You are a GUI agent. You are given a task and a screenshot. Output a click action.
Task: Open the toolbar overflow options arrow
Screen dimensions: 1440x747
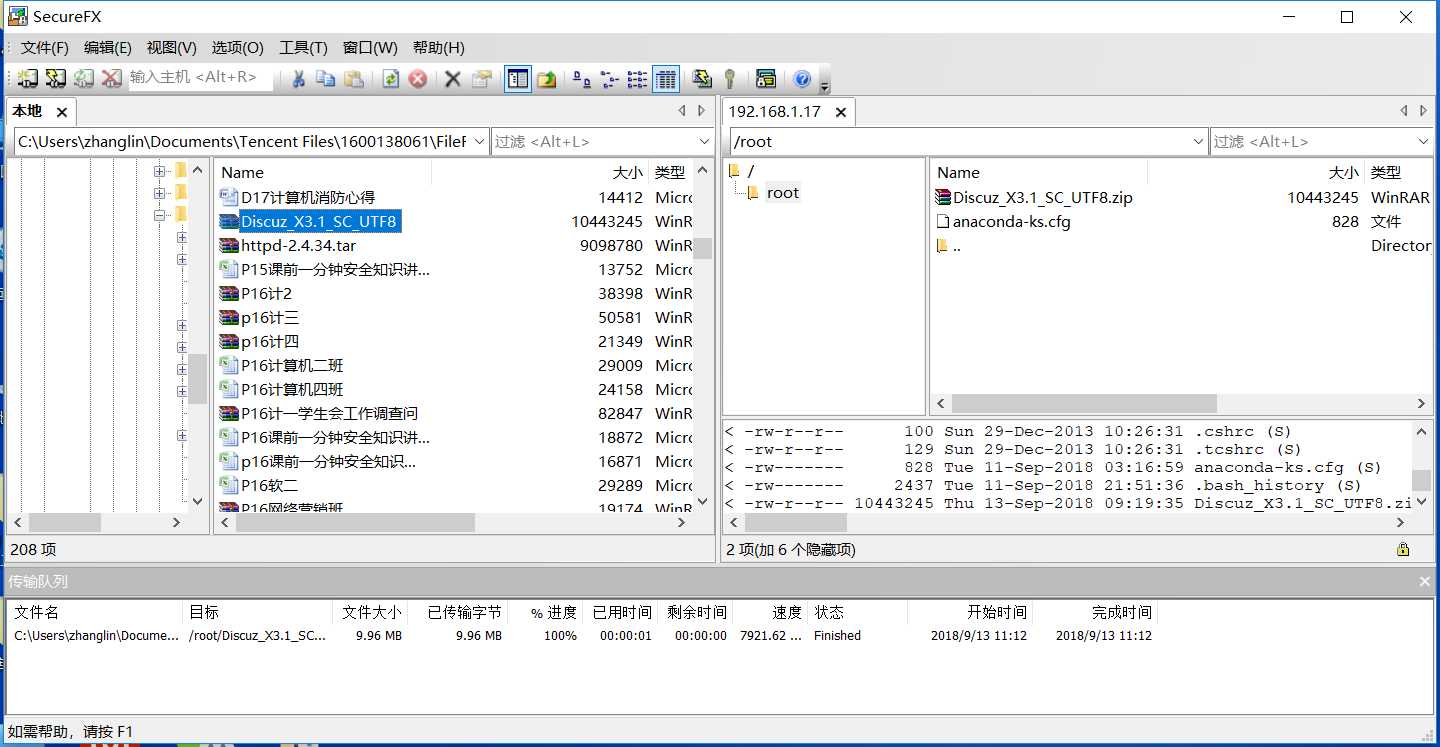pos(825,84)
